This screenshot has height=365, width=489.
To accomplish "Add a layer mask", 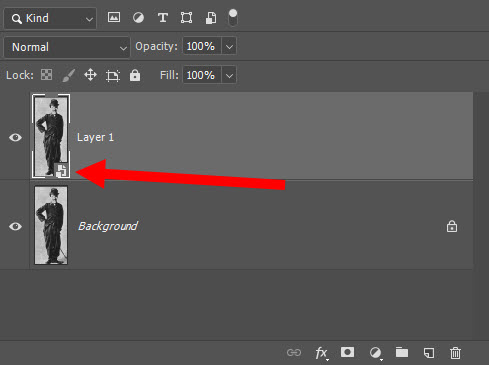I will [347, 352].
